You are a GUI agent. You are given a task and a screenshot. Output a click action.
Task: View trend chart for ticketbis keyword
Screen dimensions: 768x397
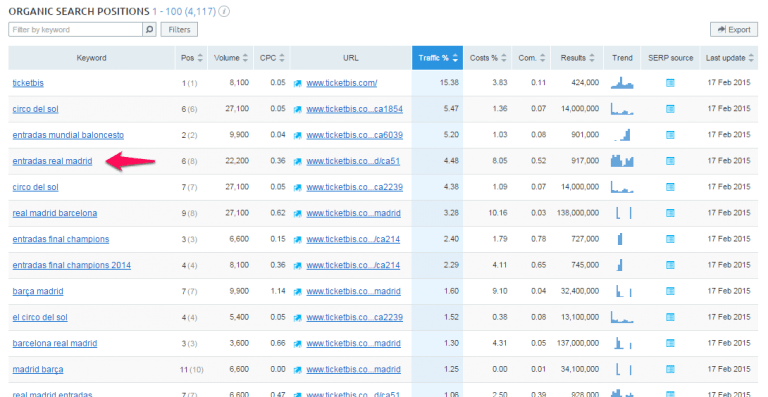[x=622, y=83]
